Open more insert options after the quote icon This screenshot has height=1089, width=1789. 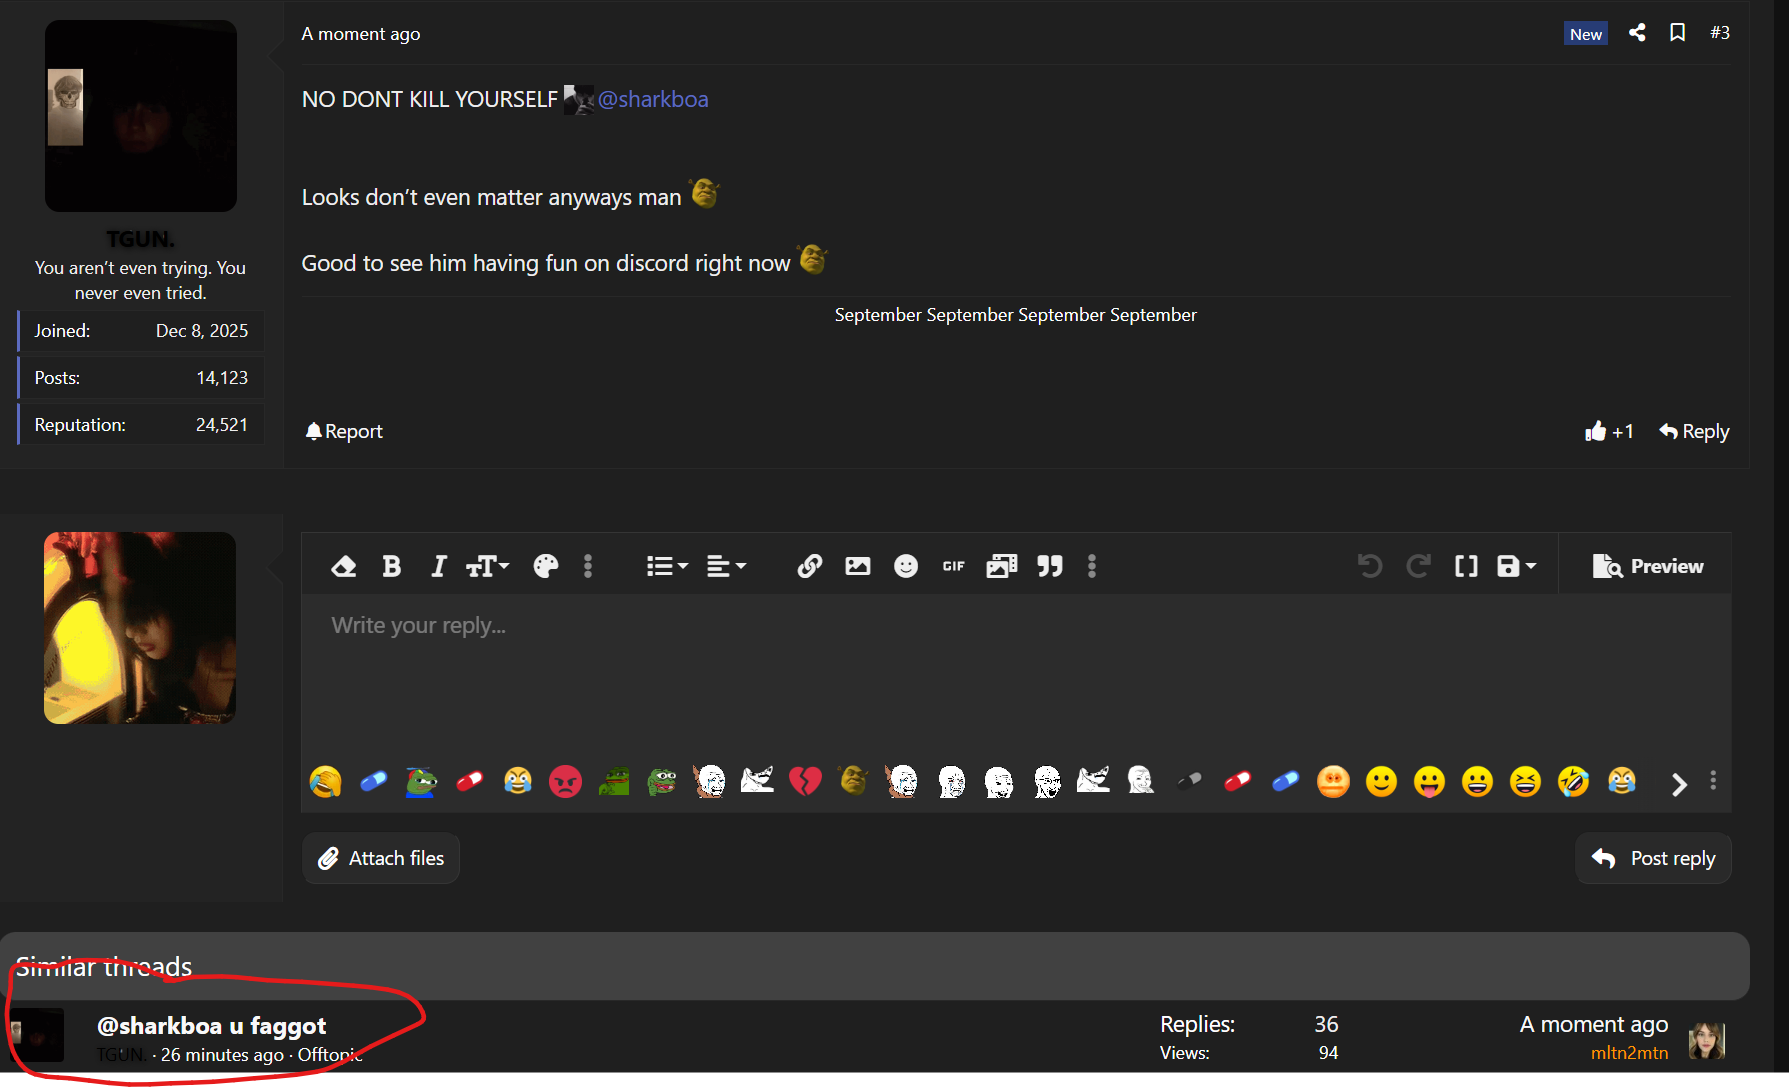point(1092,566)
